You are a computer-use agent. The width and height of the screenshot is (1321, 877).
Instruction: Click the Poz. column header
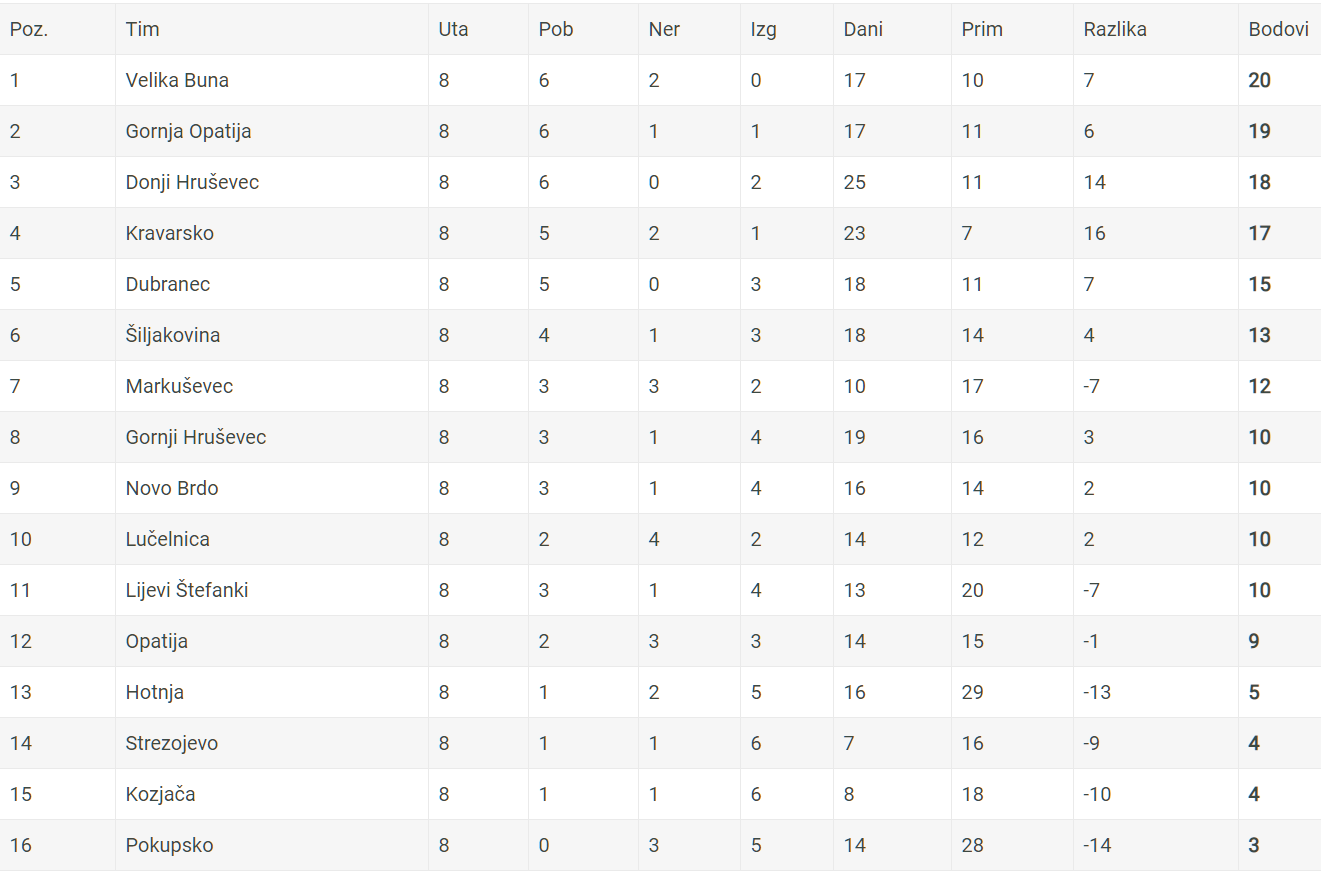(x=29, y=29)
